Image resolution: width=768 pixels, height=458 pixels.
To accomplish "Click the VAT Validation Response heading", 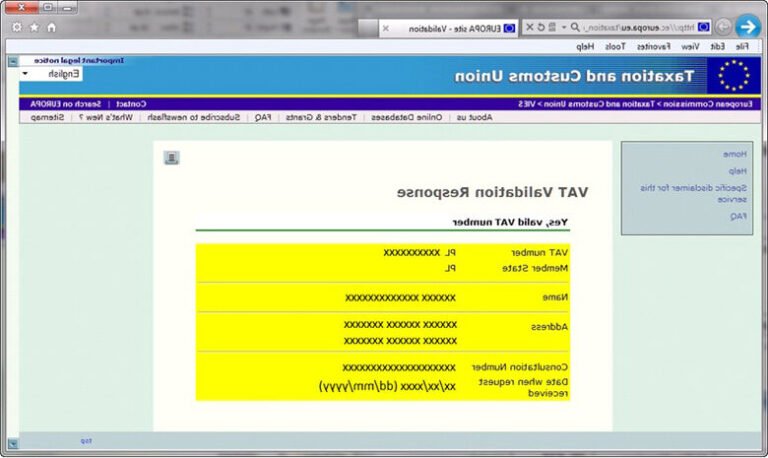I will point(492,193).
